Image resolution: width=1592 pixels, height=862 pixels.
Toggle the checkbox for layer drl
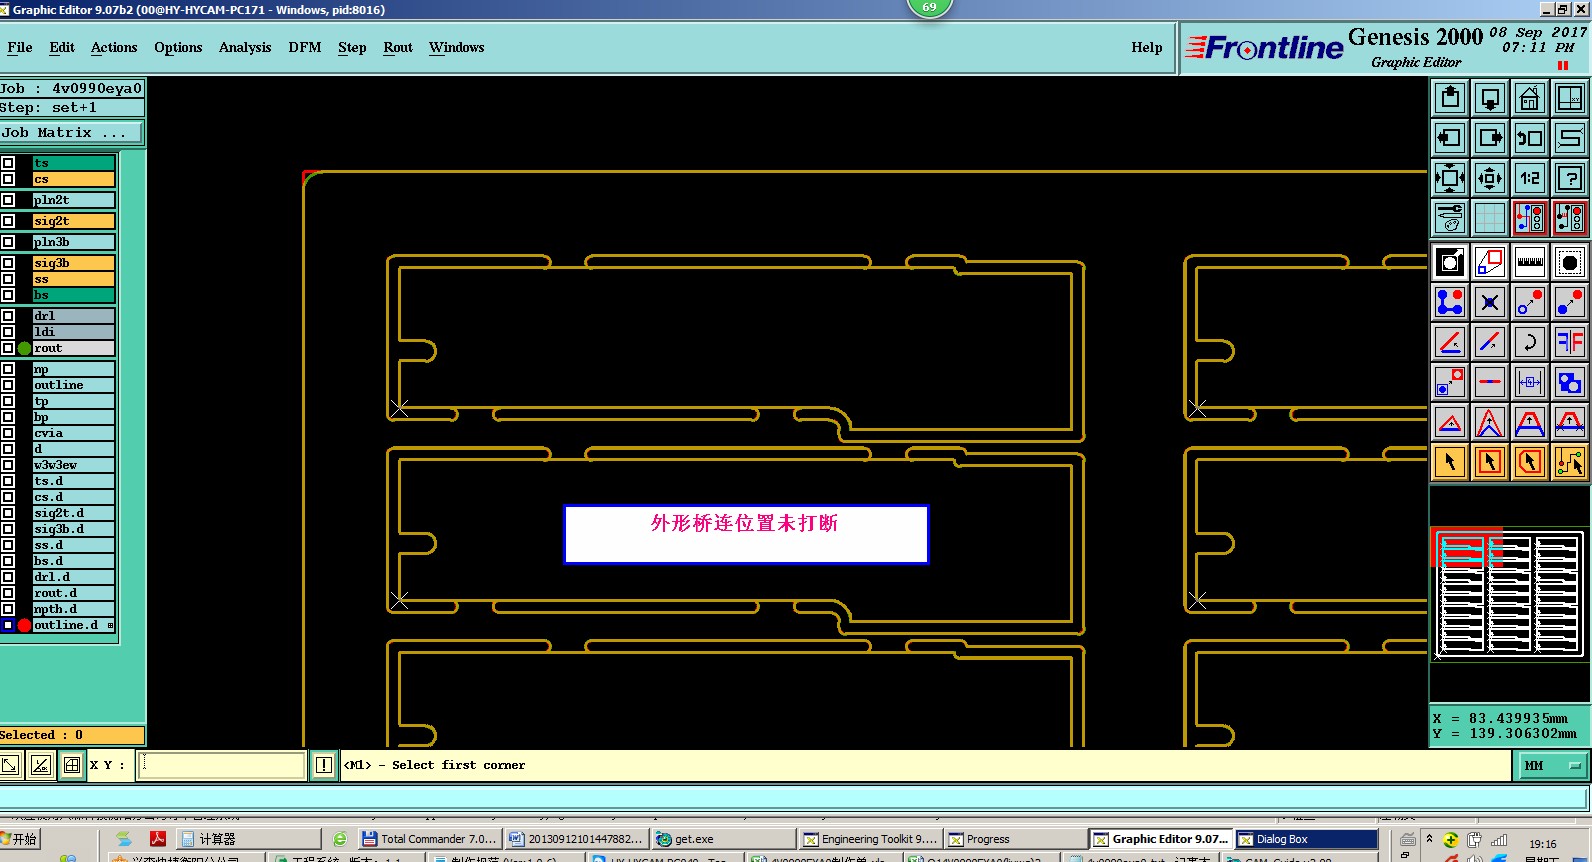coord(8,316)
